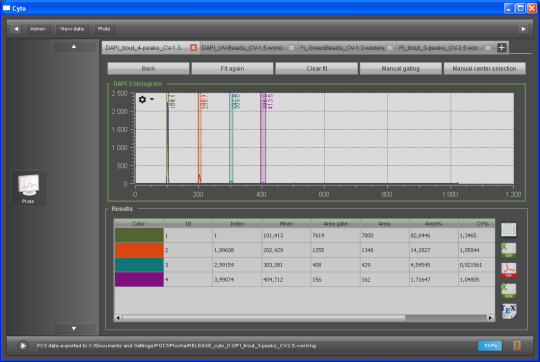Select teal color swatch for peak 3
The height and width of the screenshot is (362, 540).
point(139,265)
